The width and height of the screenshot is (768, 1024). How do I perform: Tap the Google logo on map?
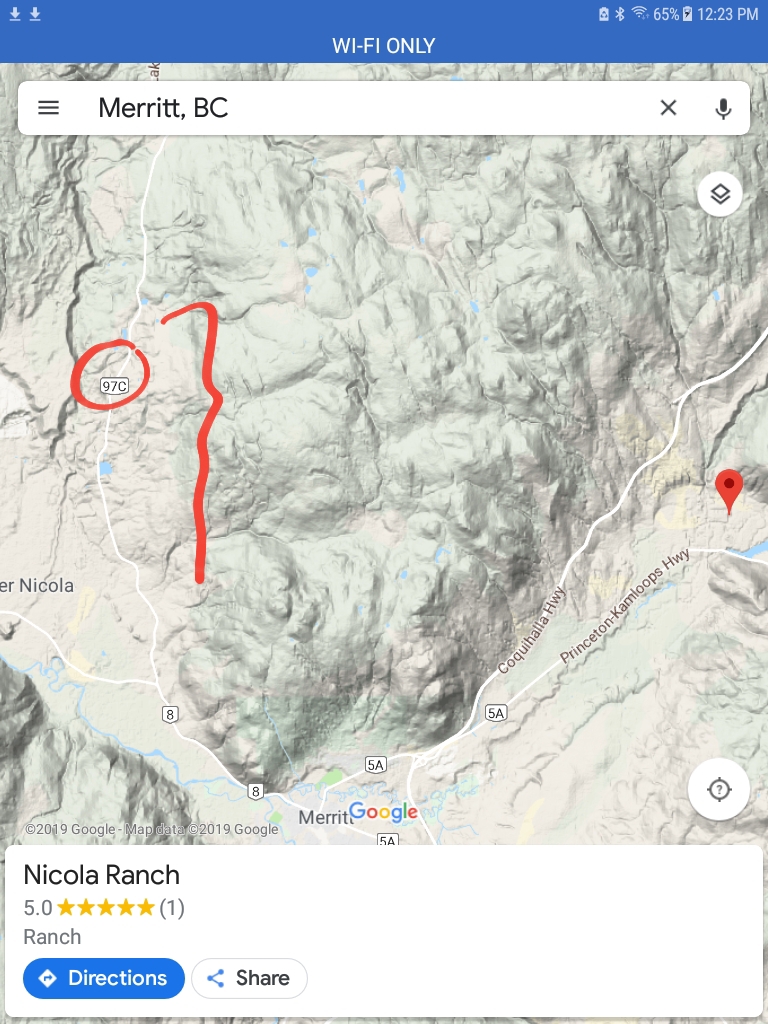[383, 812]
